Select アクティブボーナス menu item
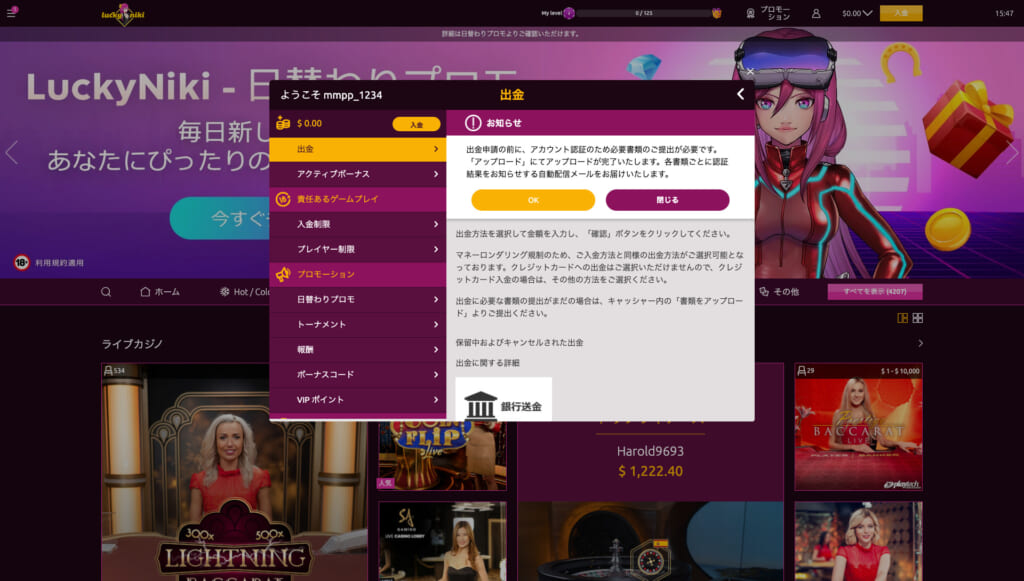1024x581 pixels. 358,174
